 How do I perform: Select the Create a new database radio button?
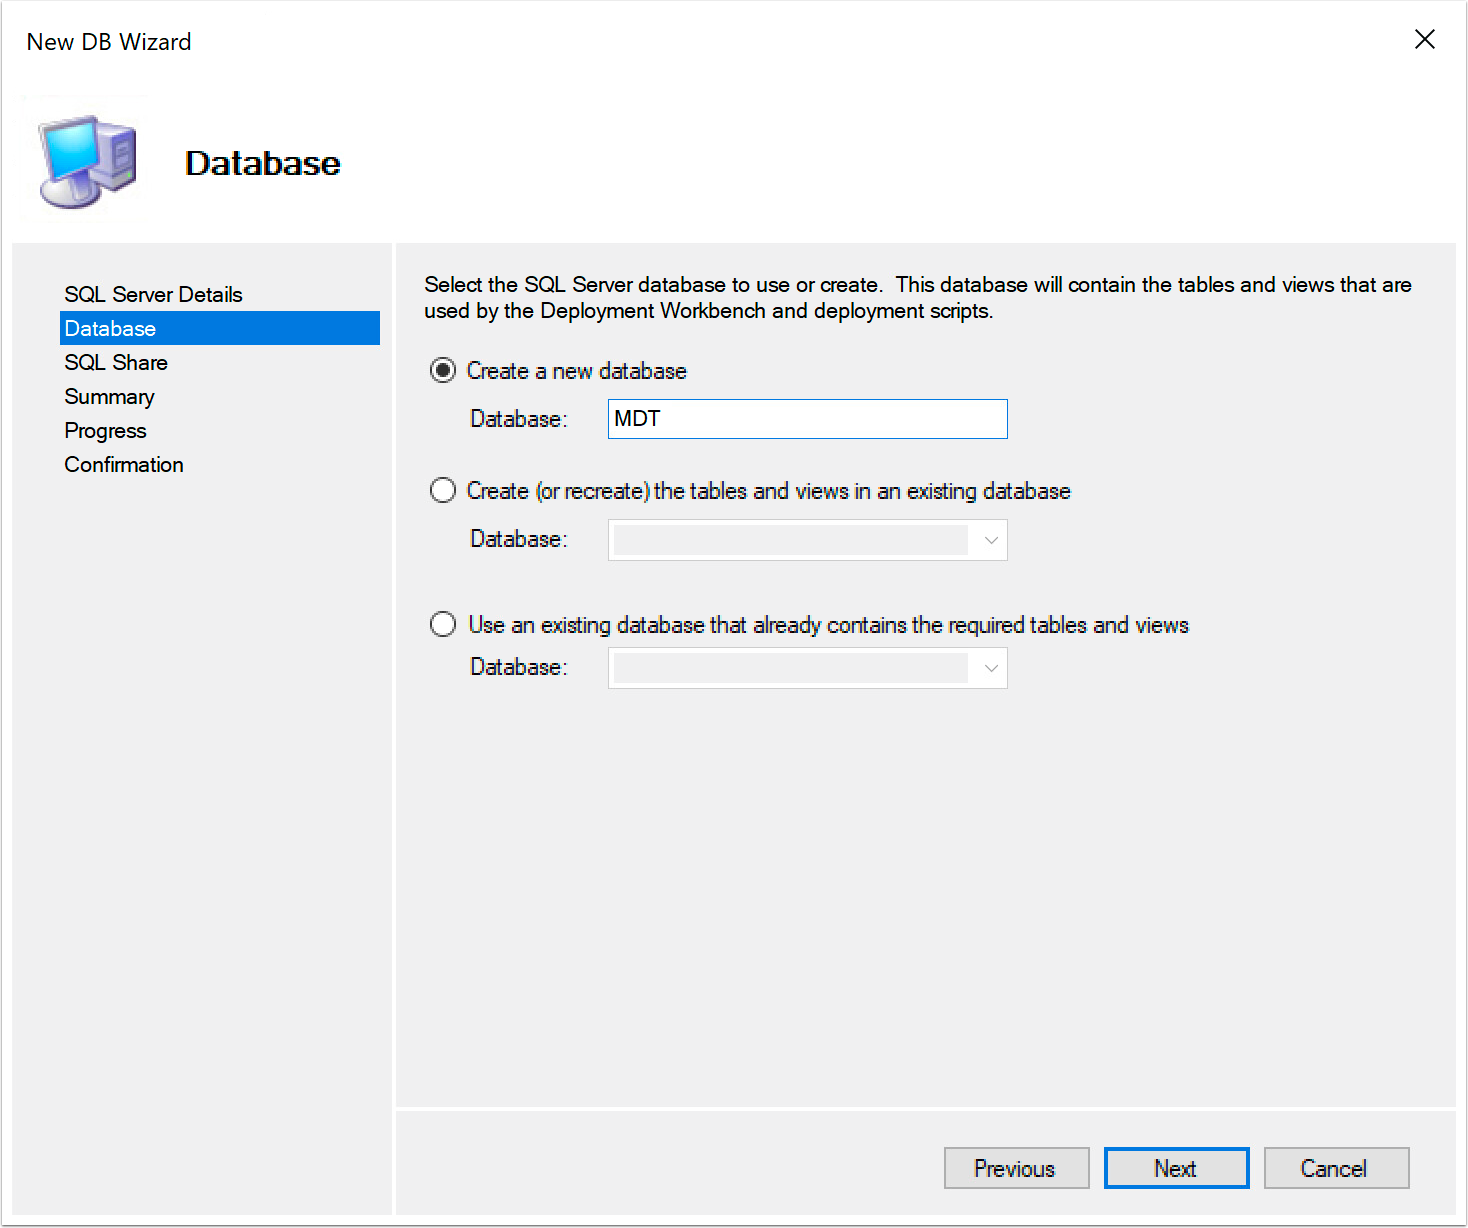tap(442, 369)
